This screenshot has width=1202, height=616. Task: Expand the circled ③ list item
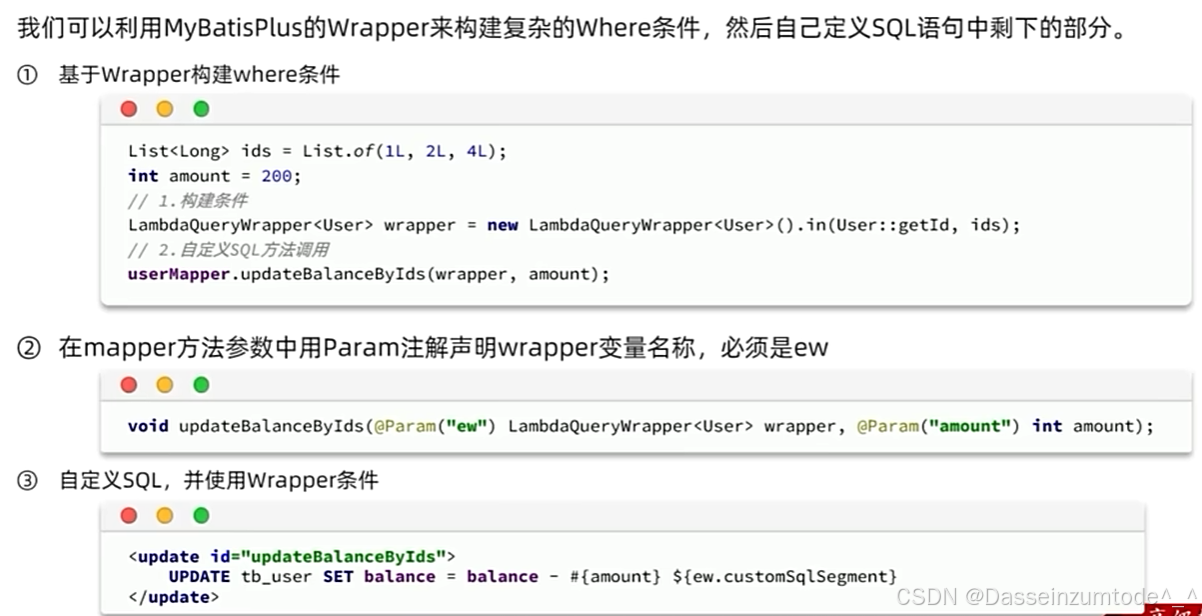click(x=25, y=480)
